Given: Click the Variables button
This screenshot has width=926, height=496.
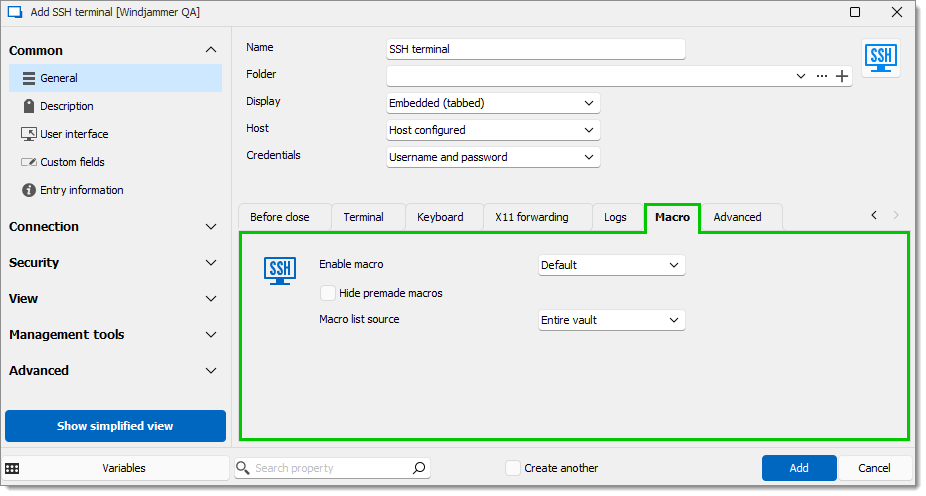Looking at the screenshot, I should [x=116, y=468].
